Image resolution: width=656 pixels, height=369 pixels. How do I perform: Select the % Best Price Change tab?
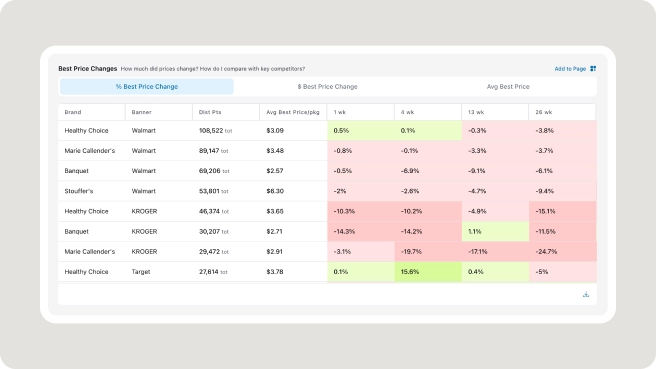[x=147, y=87]
